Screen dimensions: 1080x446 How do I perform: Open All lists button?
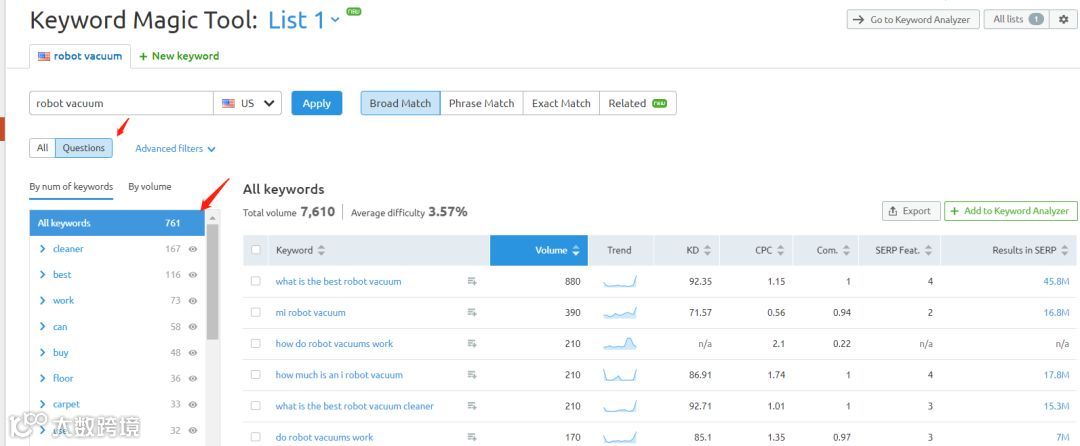pos(1017,19)
